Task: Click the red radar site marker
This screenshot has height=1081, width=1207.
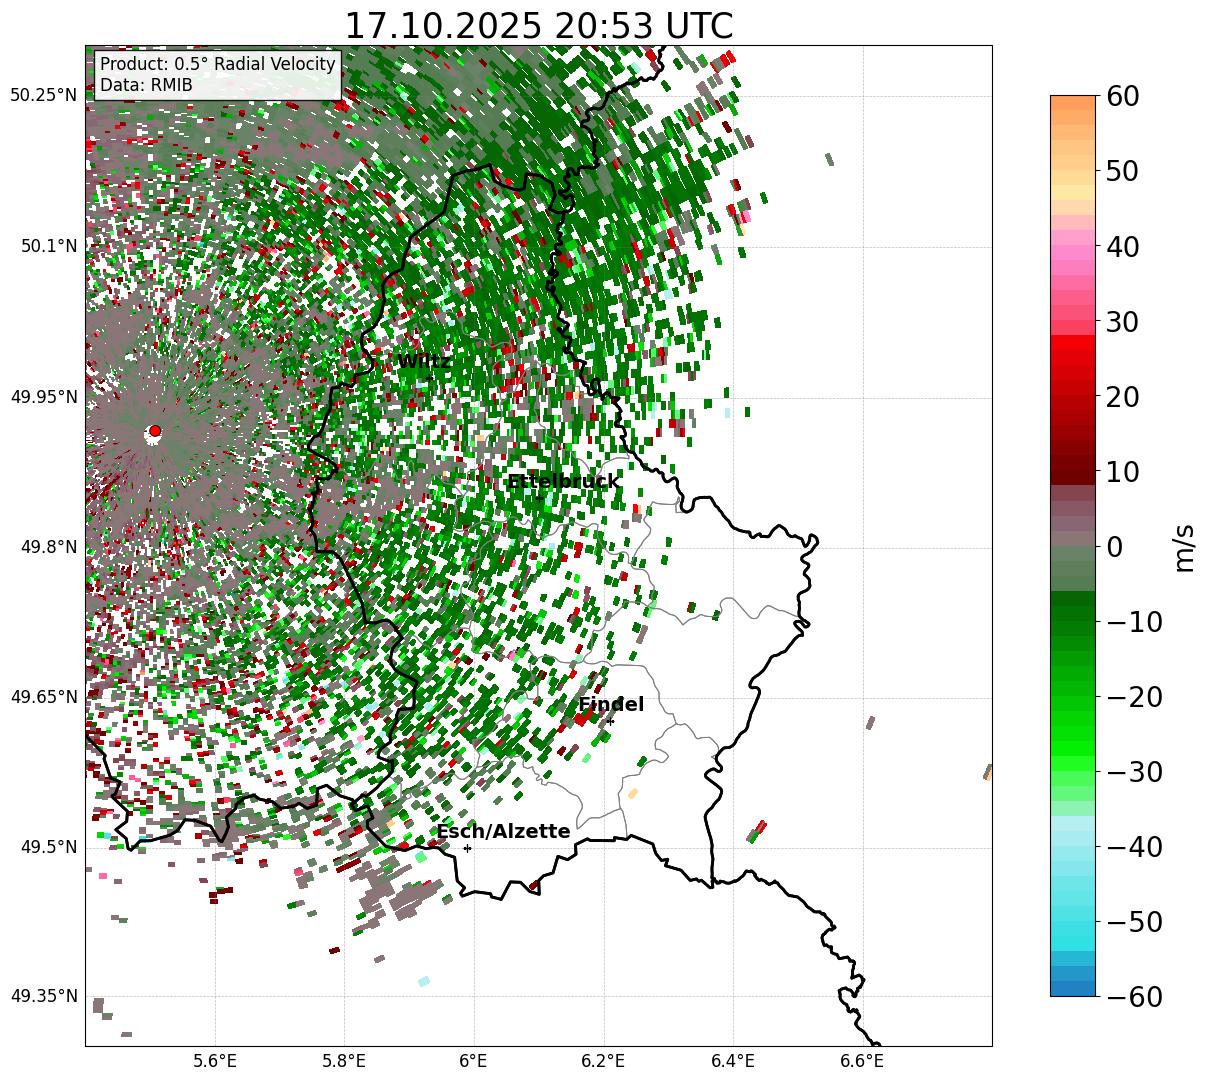Action: point(154,431)
